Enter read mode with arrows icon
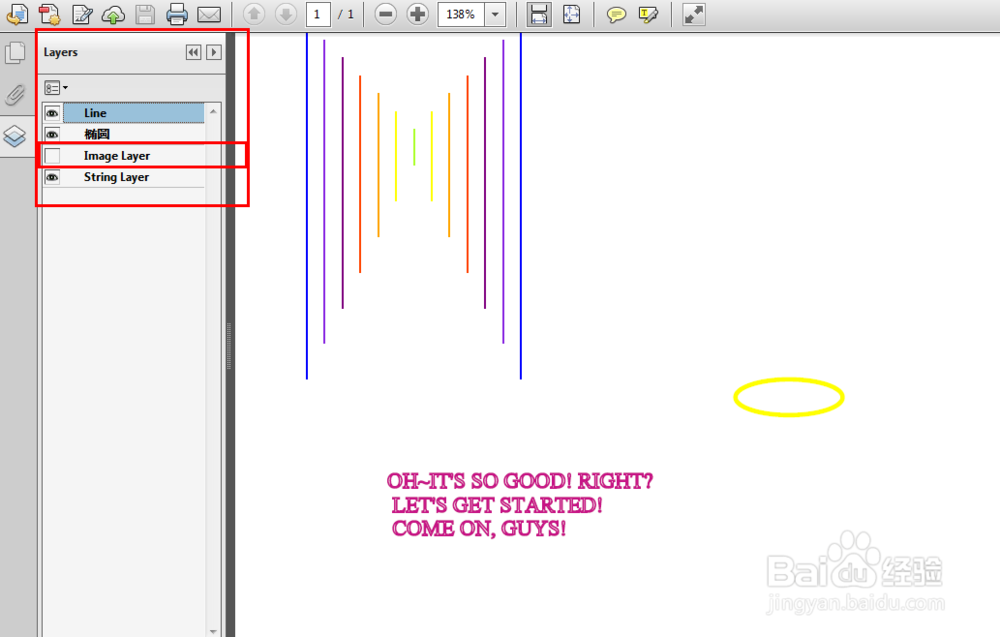 click(x=693, y=14)
